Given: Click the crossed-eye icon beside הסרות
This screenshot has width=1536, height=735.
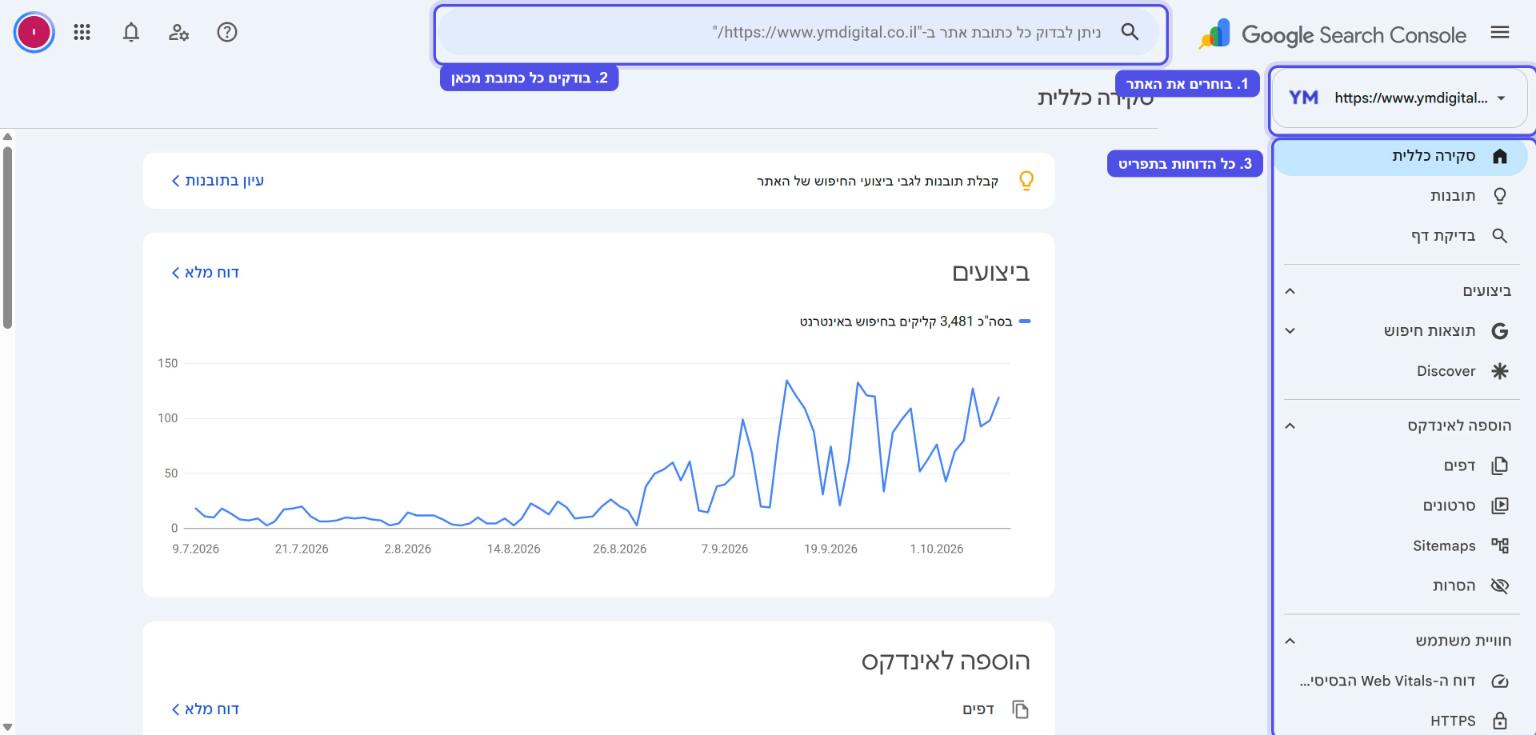Looking at the screenshot, I should (x=1499, y=586).
